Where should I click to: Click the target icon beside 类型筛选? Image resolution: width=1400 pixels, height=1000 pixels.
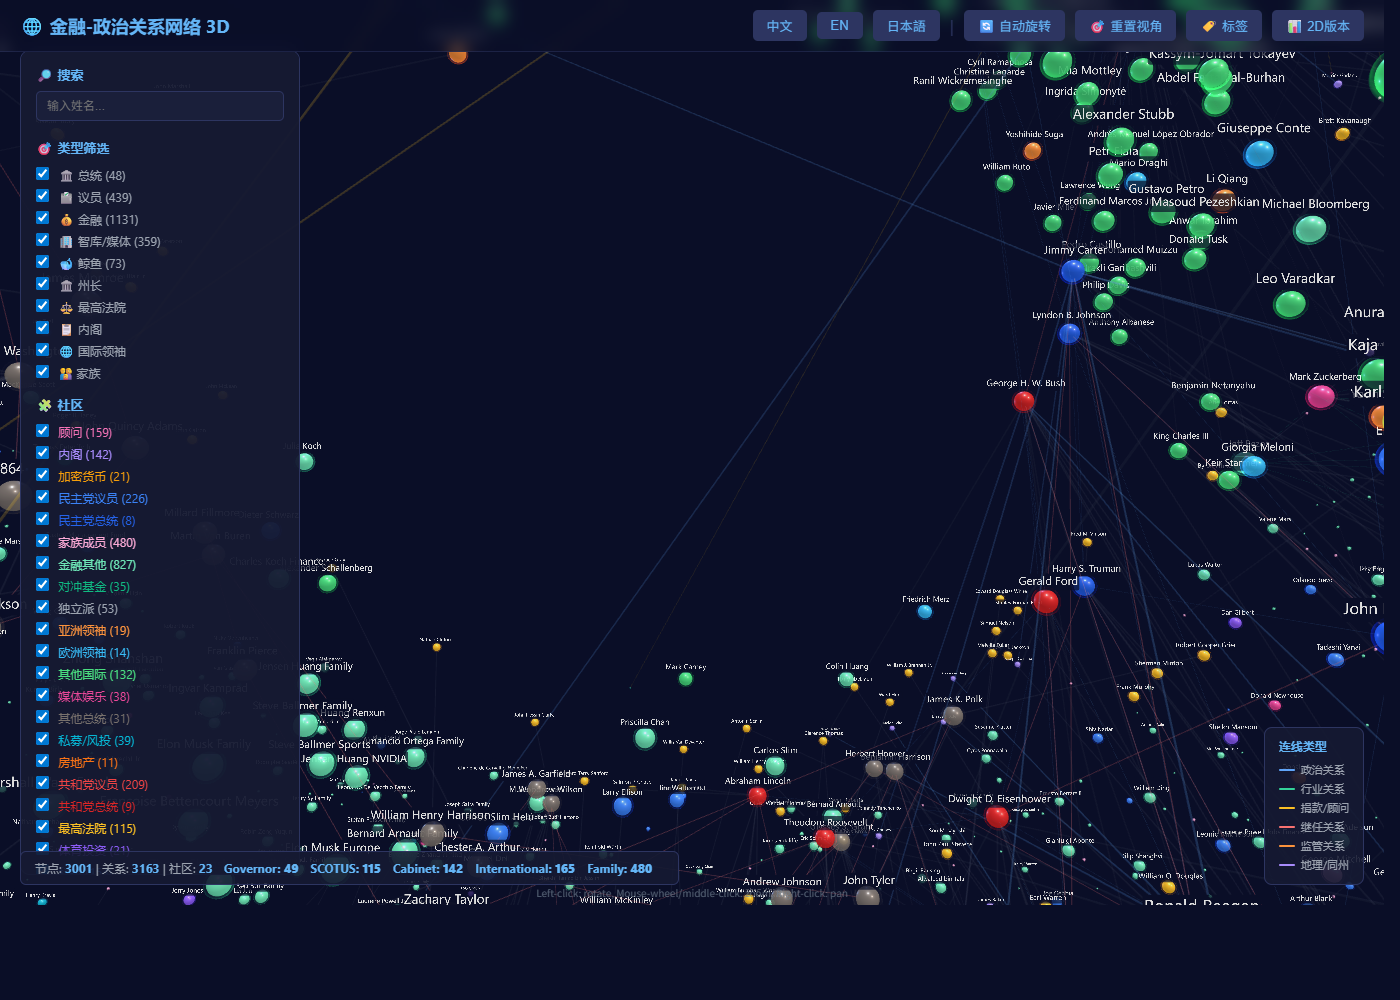[44, 148]
